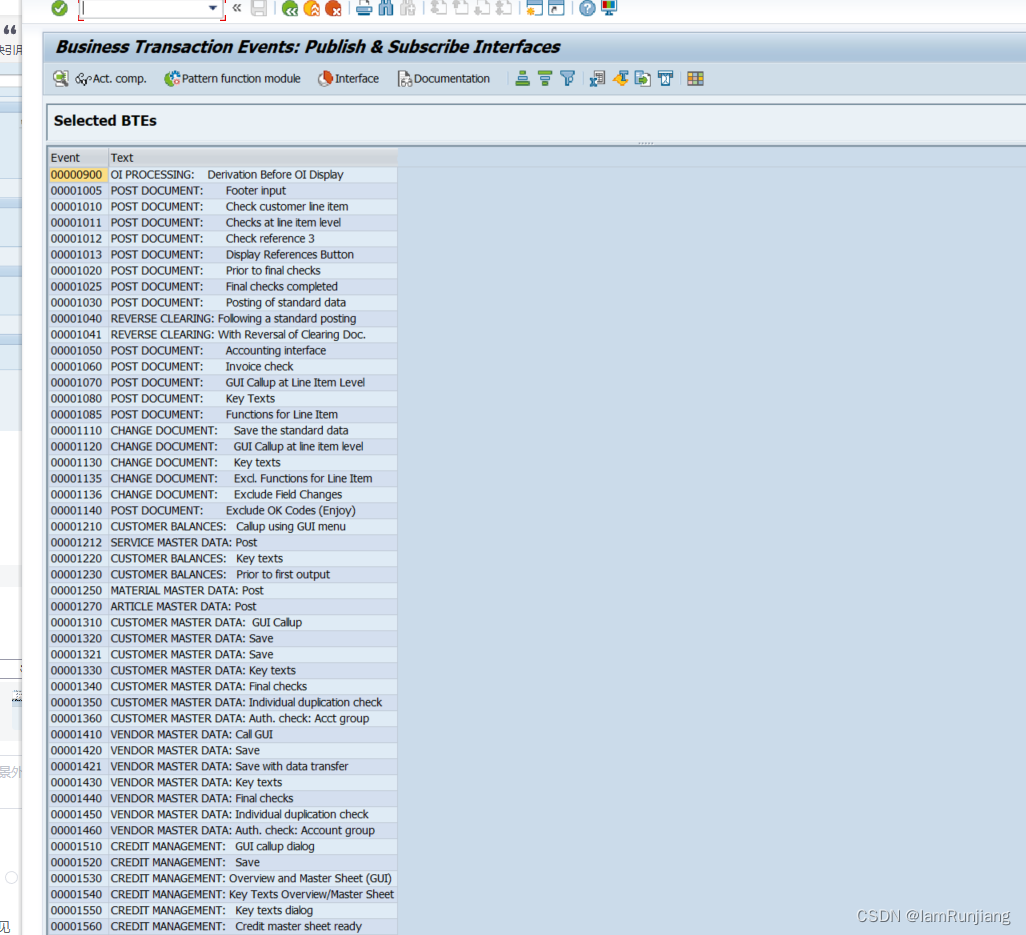Select event 00001350 Individual duplication check
The image size is (1026, 935).
click(x=222, y=703)
